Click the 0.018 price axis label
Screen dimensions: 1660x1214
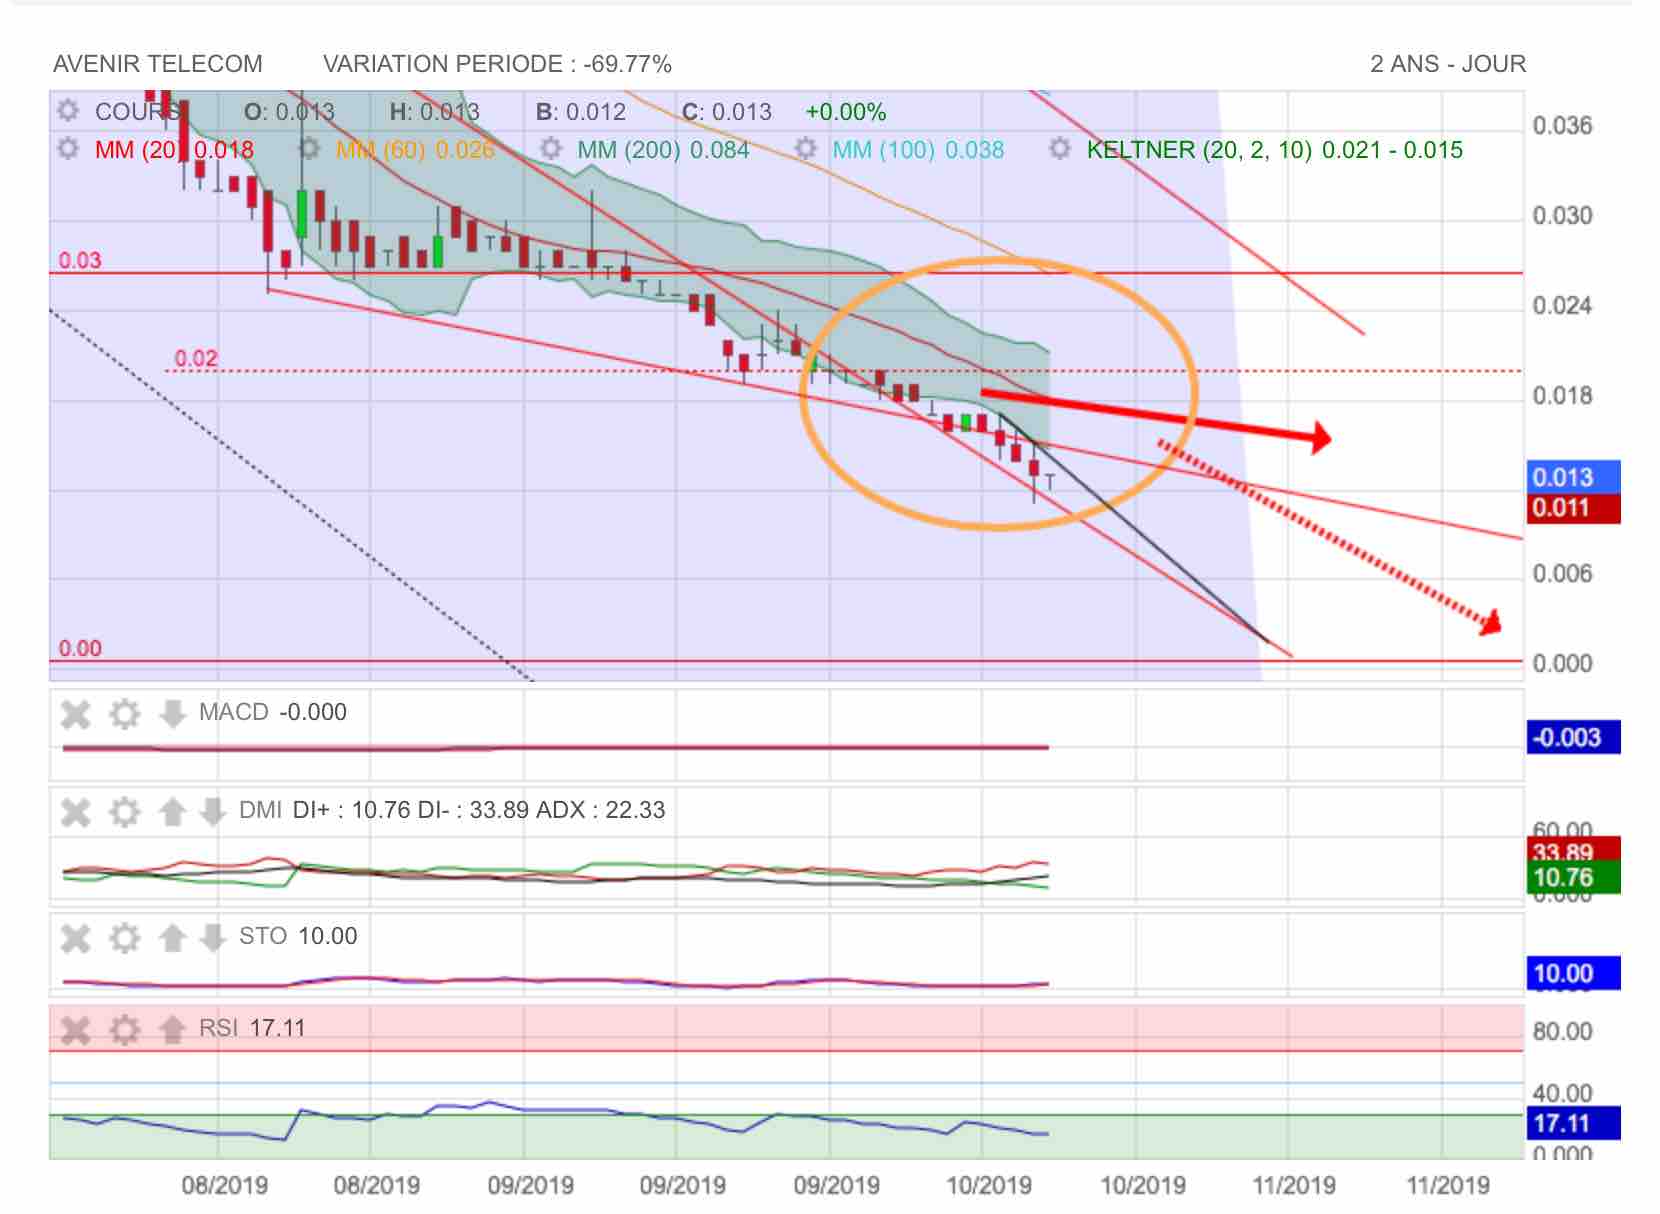pos(1563,397)
